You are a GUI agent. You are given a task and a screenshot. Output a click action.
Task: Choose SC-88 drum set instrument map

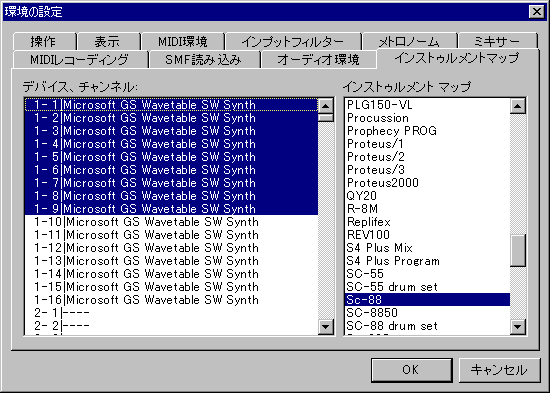(428, 326)
